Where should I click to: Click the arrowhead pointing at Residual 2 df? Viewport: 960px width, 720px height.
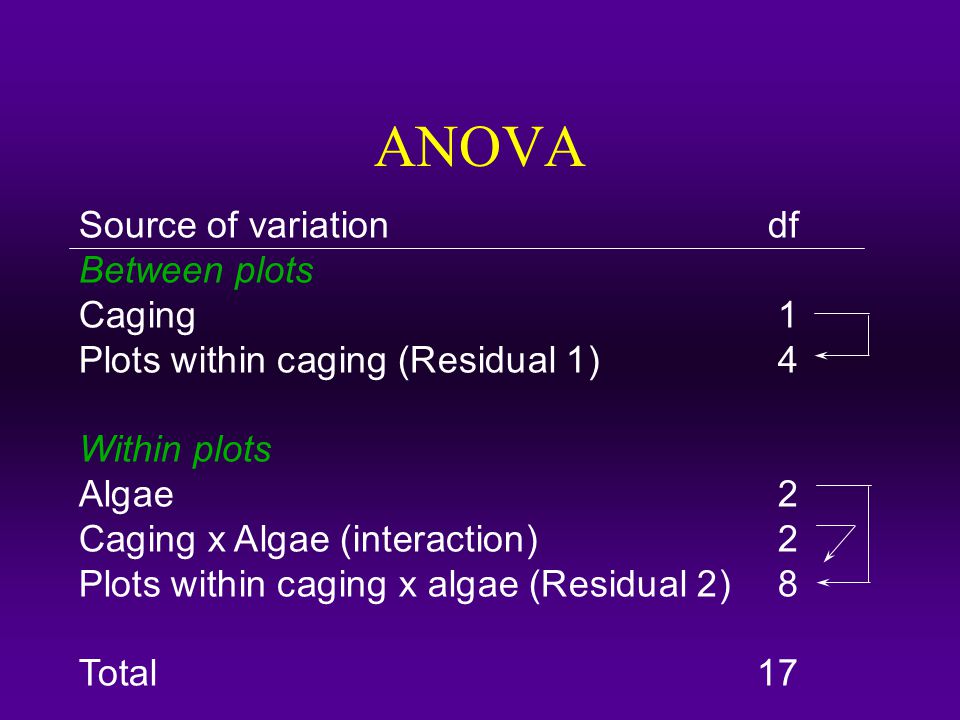tap(823, 582)
